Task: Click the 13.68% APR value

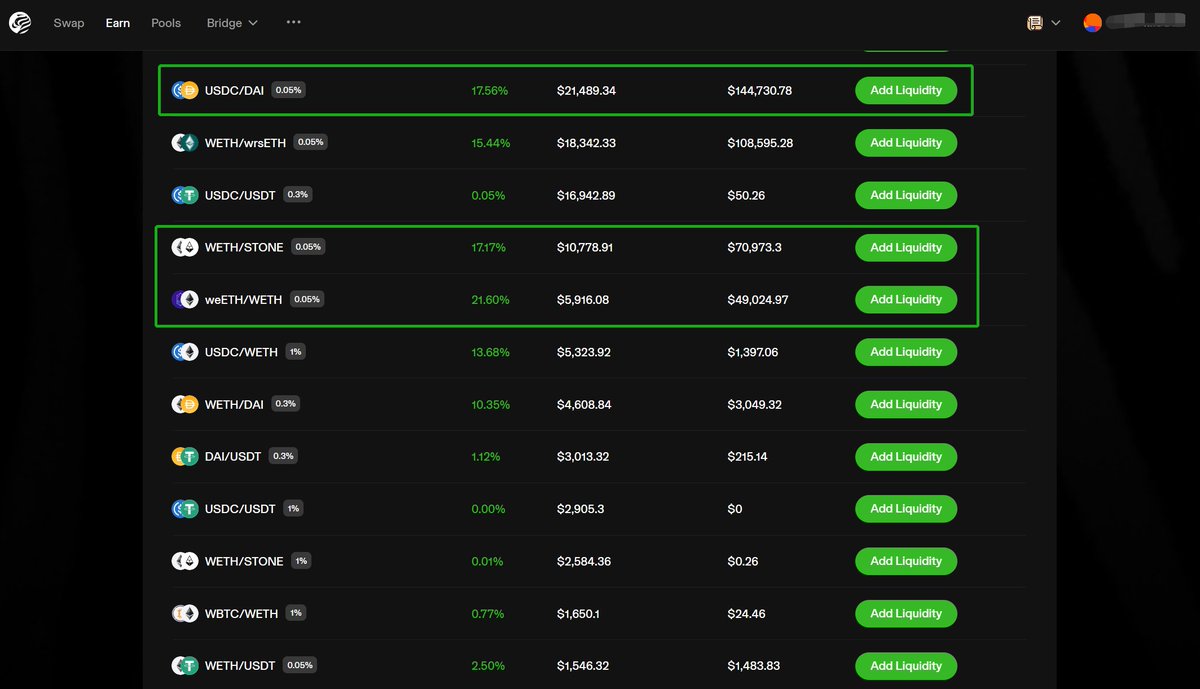Action: pos(491,352)
